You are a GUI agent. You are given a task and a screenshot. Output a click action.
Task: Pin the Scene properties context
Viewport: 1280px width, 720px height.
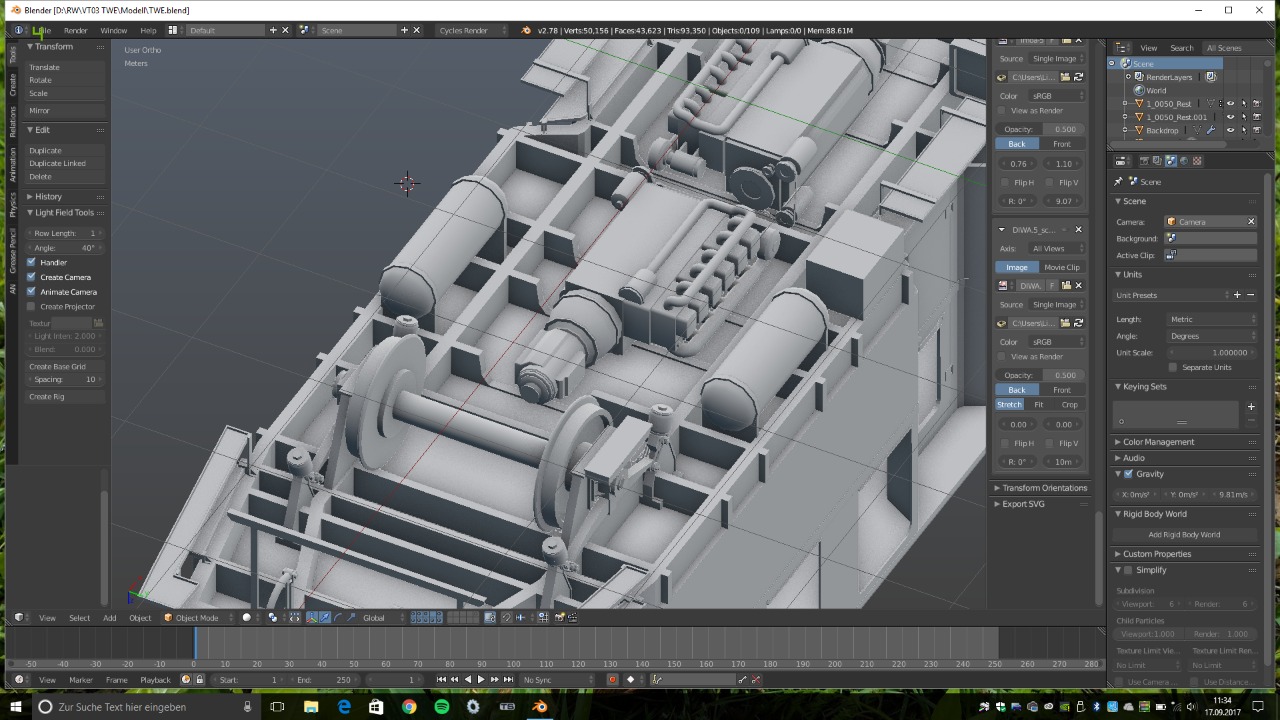click(1118, 182)
